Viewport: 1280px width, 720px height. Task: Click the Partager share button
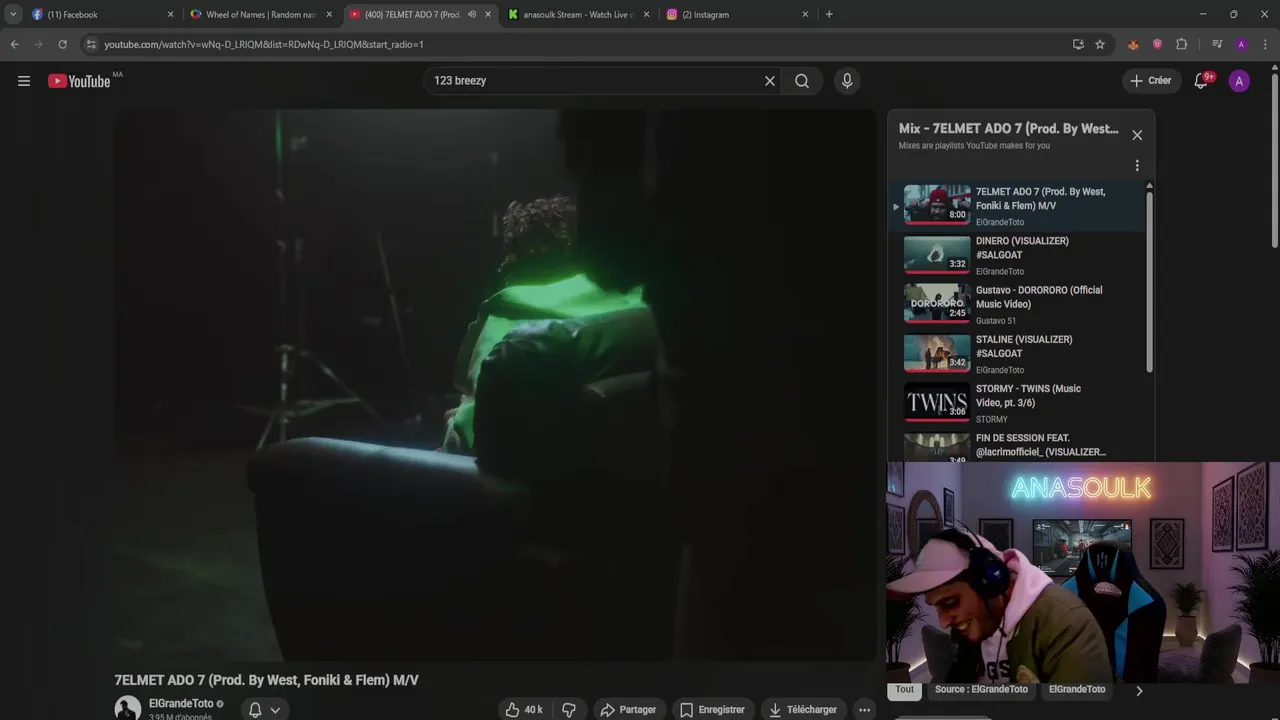click(628, 709)
